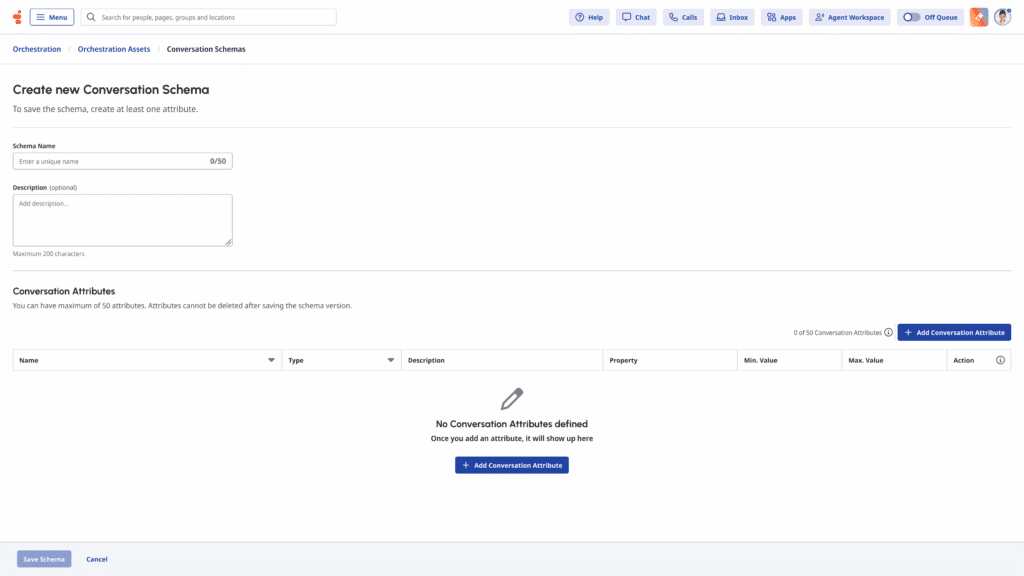1024x576 pixels.
Task: Check the Inbox
Action: [x=731, y=17]
